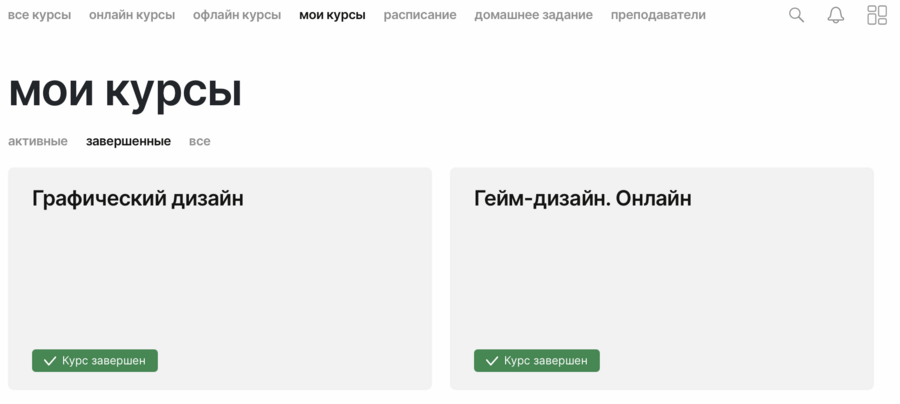Image resolution: width=900 pixels, height=404 pixels.
Task: Click the «мои курсы» page heading
Action: click(x=125, y=91)
